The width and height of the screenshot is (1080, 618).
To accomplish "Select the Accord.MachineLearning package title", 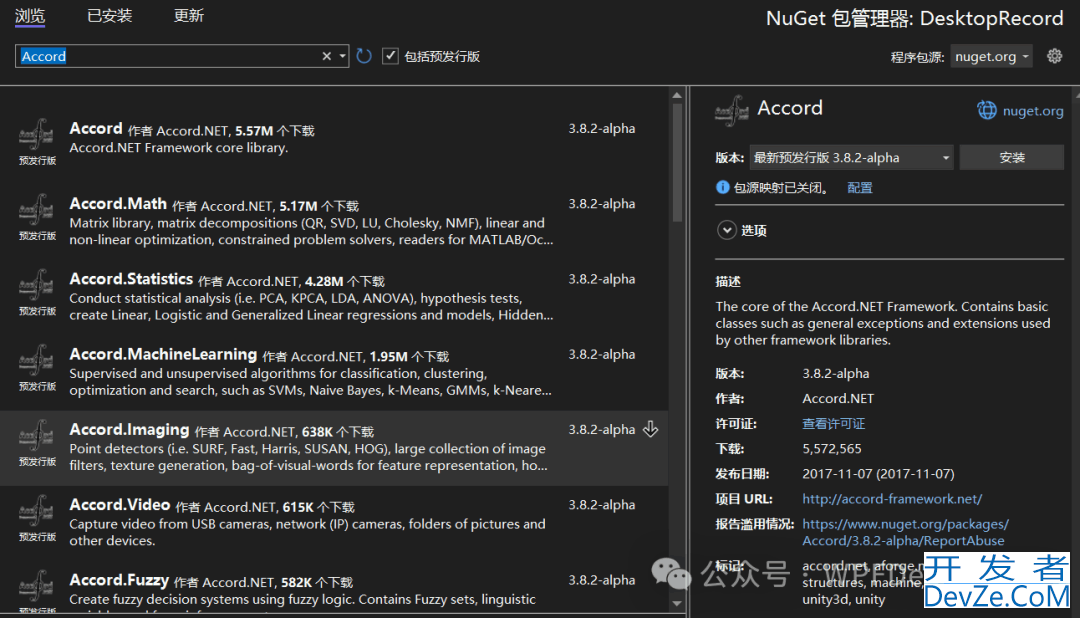I will tap(163, 354).
